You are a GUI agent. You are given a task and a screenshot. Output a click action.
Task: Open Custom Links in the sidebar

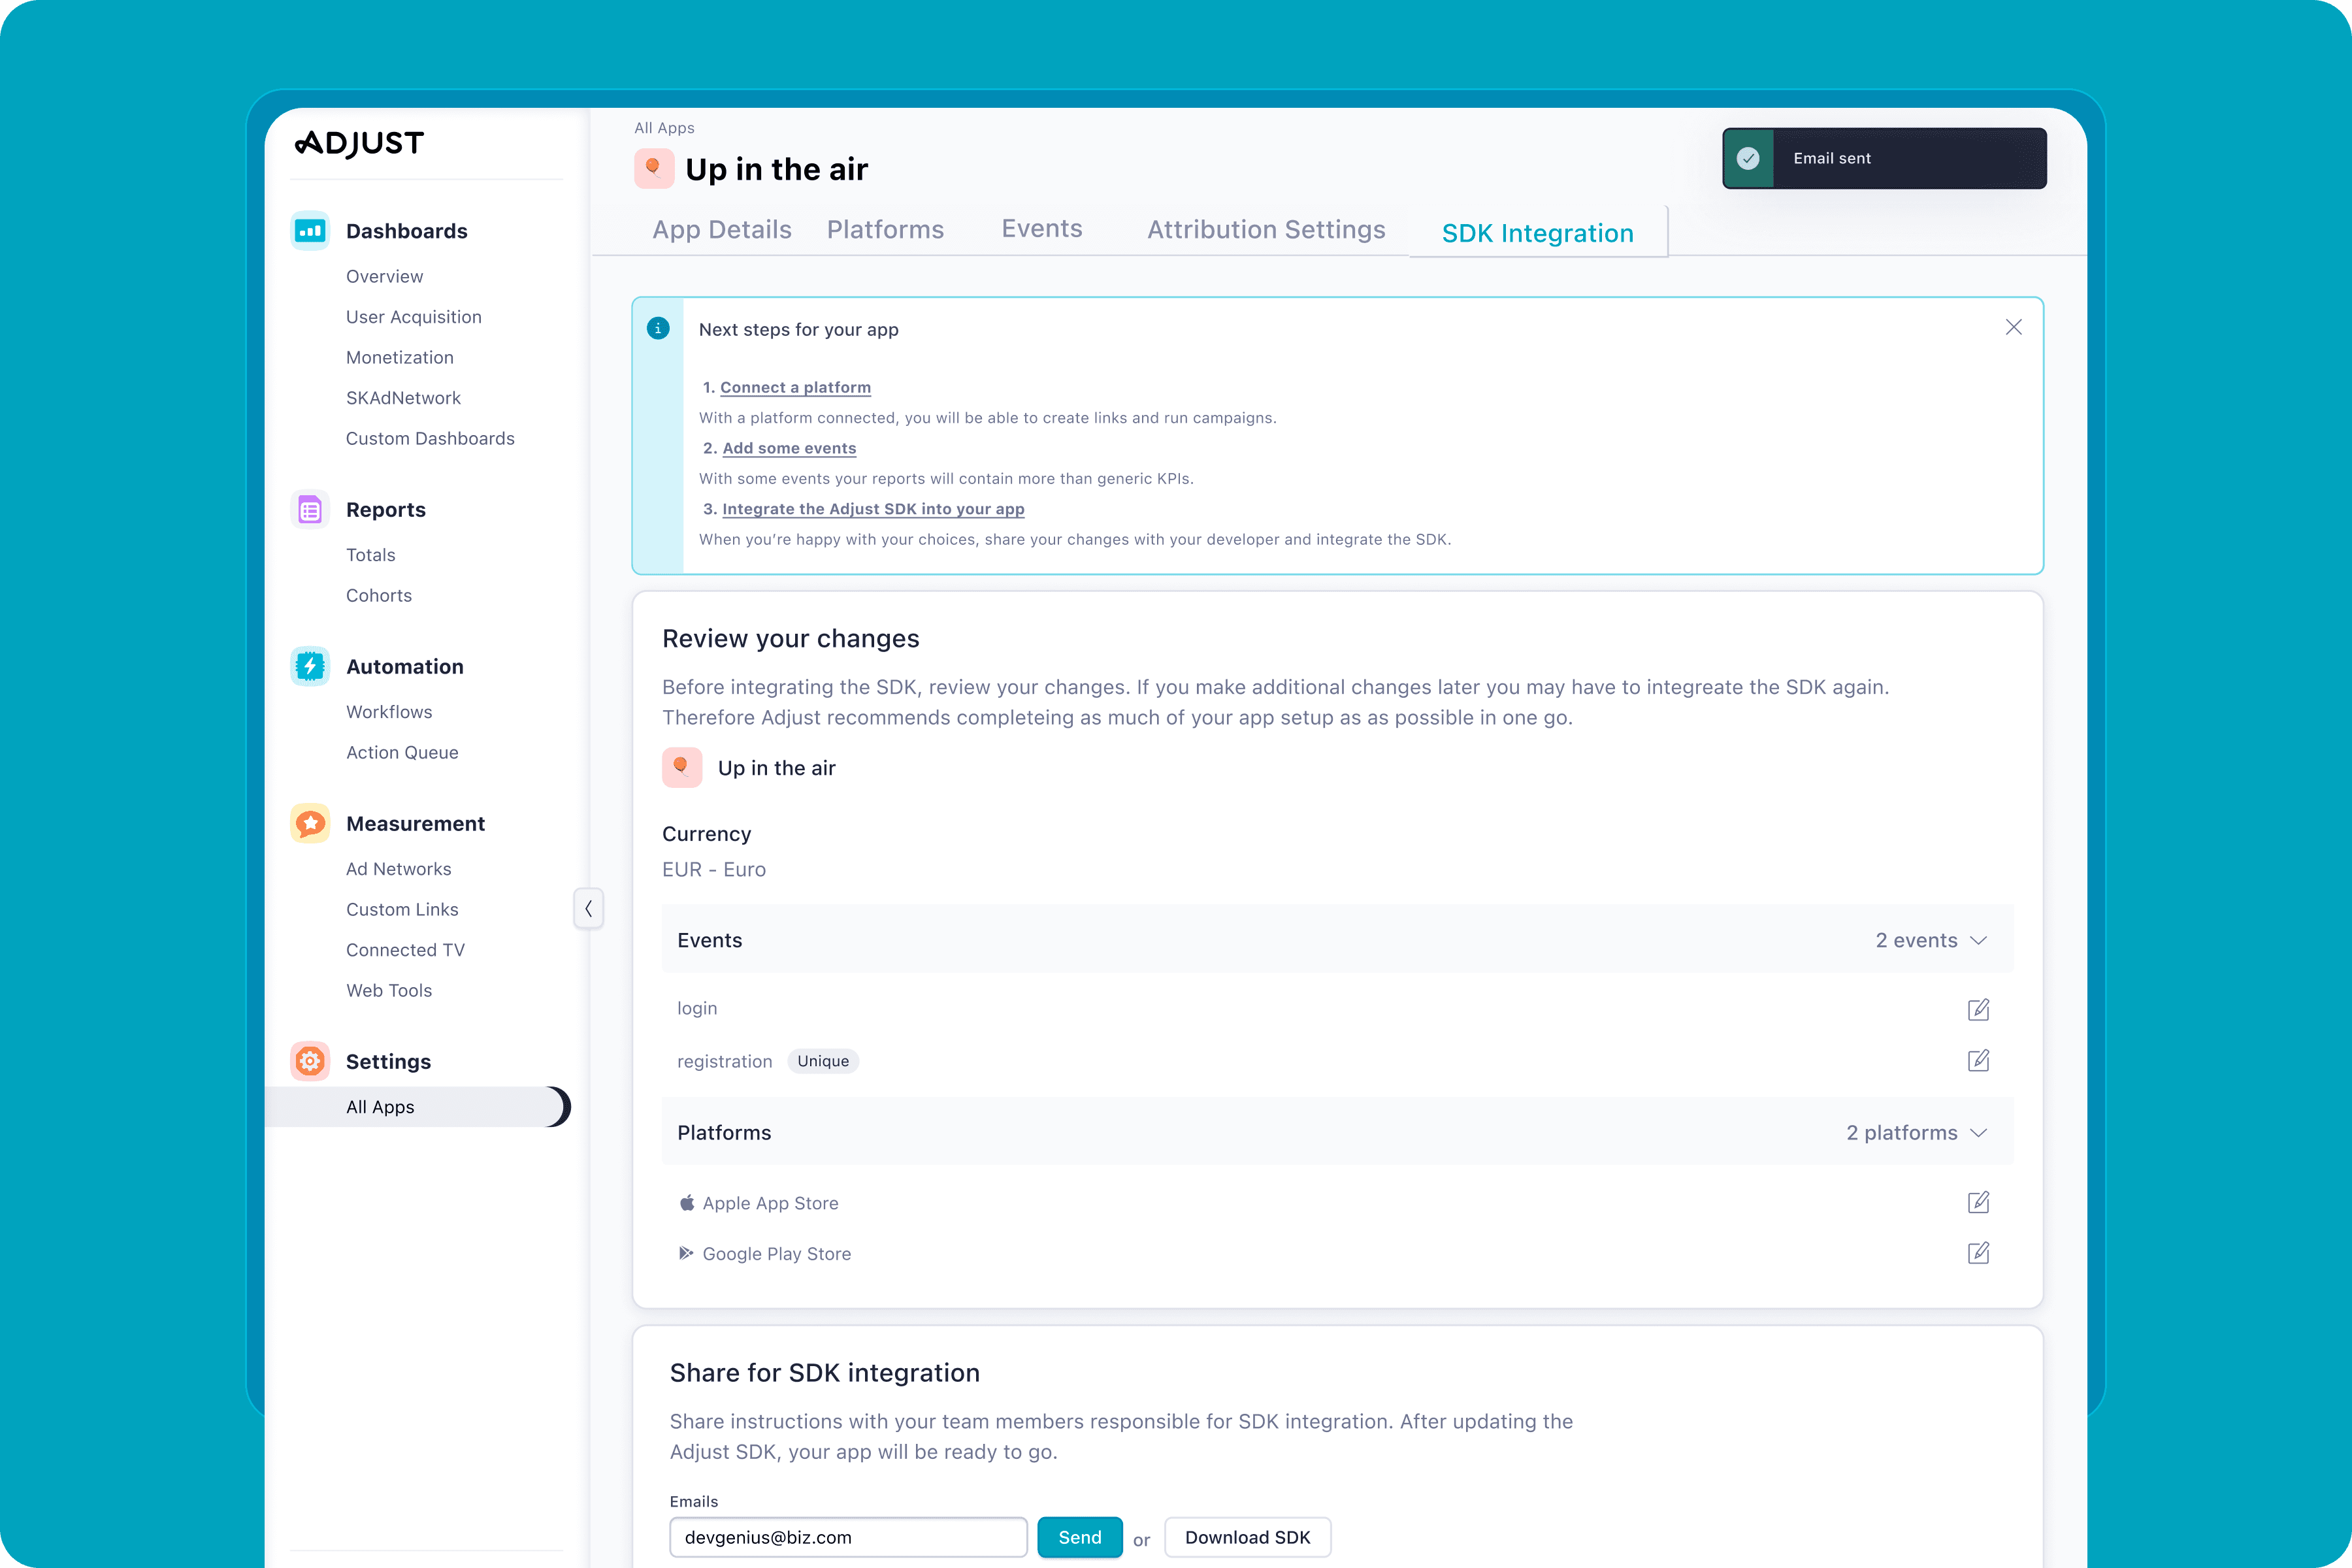point(402,909)
